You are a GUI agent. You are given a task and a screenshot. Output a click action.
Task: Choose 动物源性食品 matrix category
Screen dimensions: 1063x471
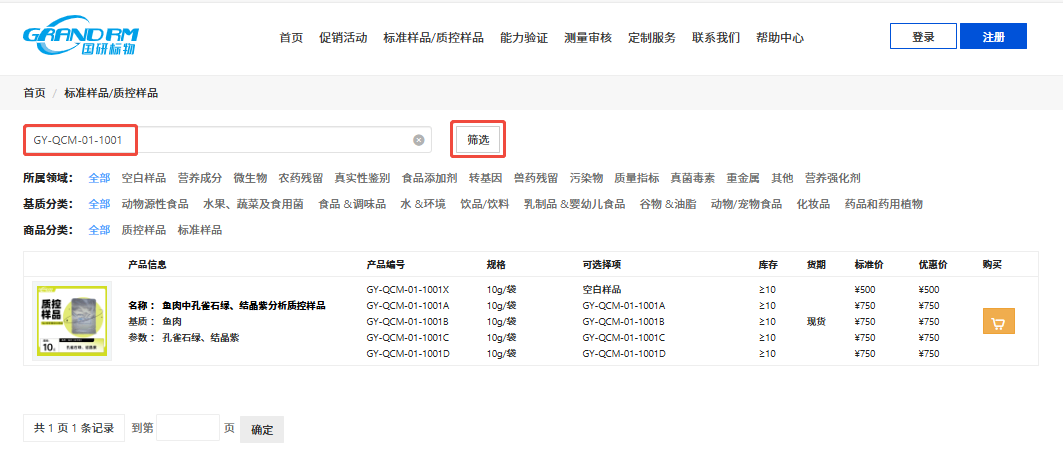155,204
